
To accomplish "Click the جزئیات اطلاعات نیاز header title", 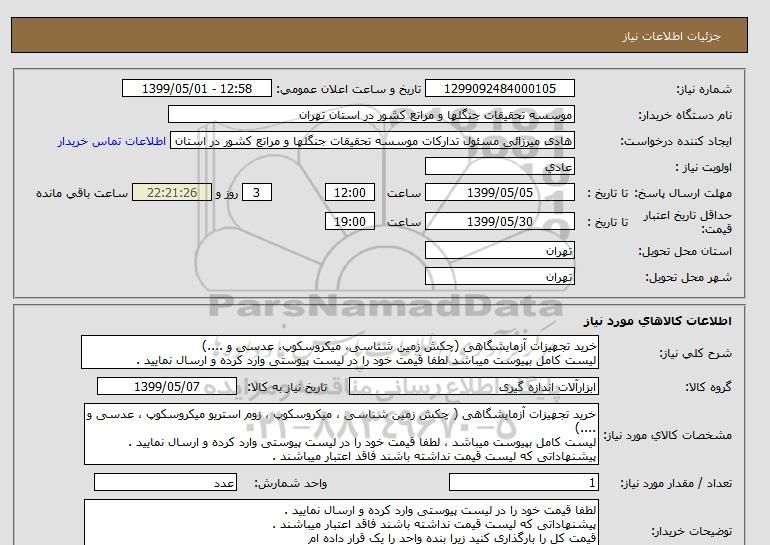I will click(x=671, y=36).
